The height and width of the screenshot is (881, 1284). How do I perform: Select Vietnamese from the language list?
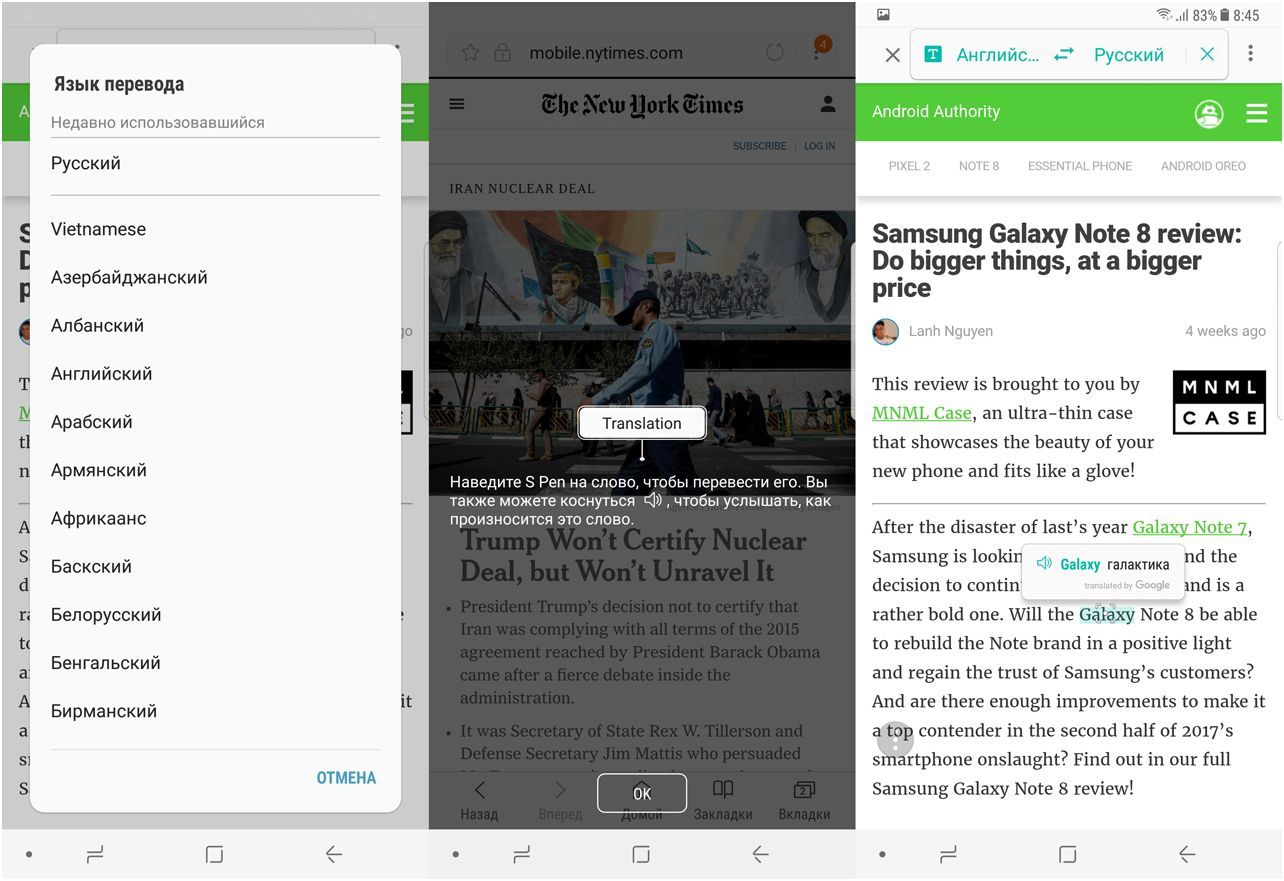[98, 229]
